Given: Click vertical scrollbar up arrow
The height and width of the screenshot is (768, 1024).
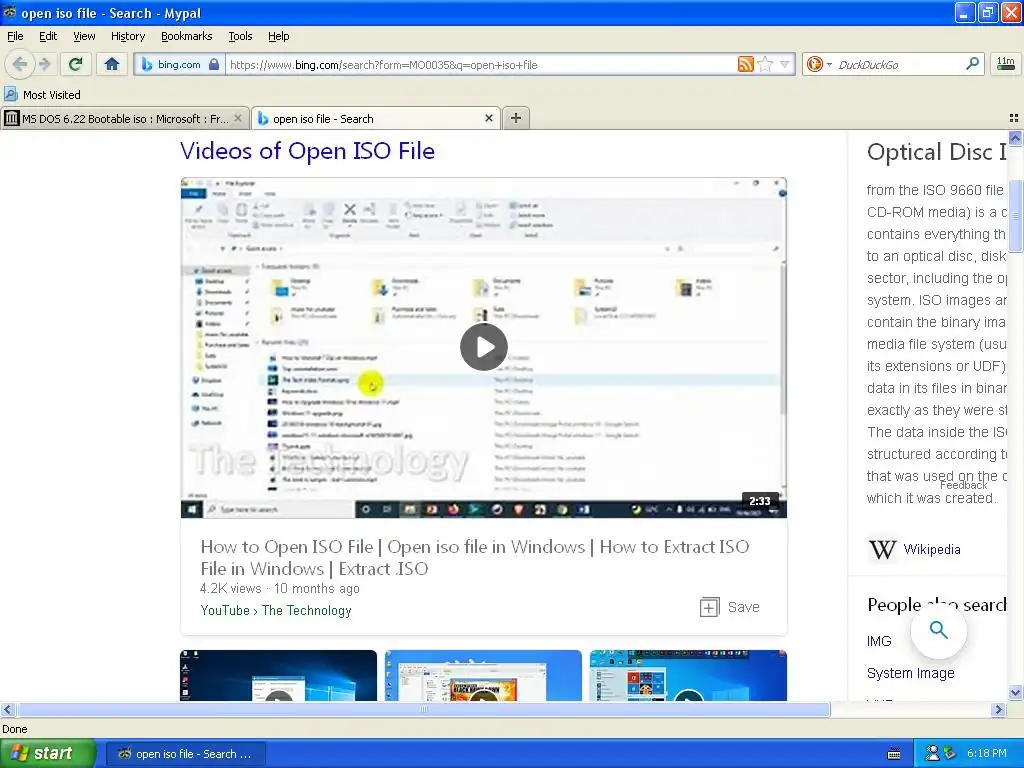Looking at the screenshot, I should point(1015,138).
